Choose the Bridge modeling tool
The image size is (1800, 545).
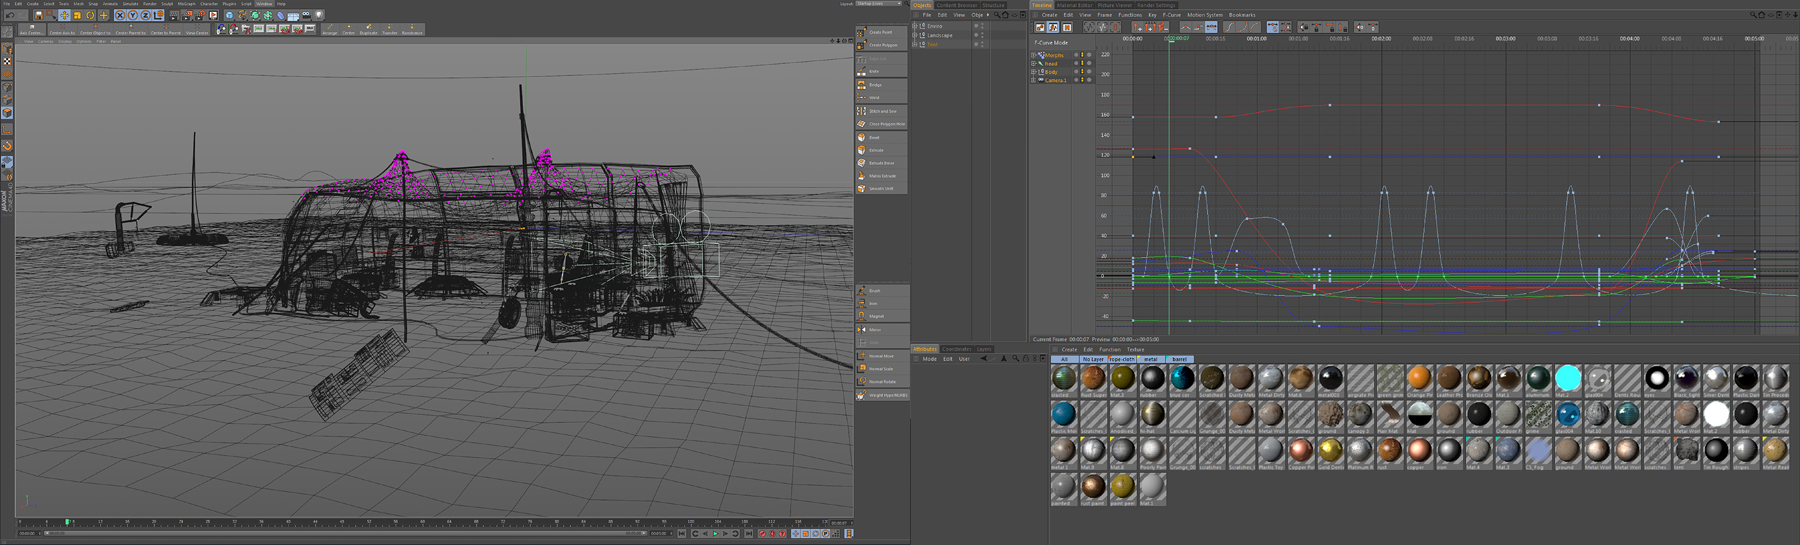[x=880, y=85]
